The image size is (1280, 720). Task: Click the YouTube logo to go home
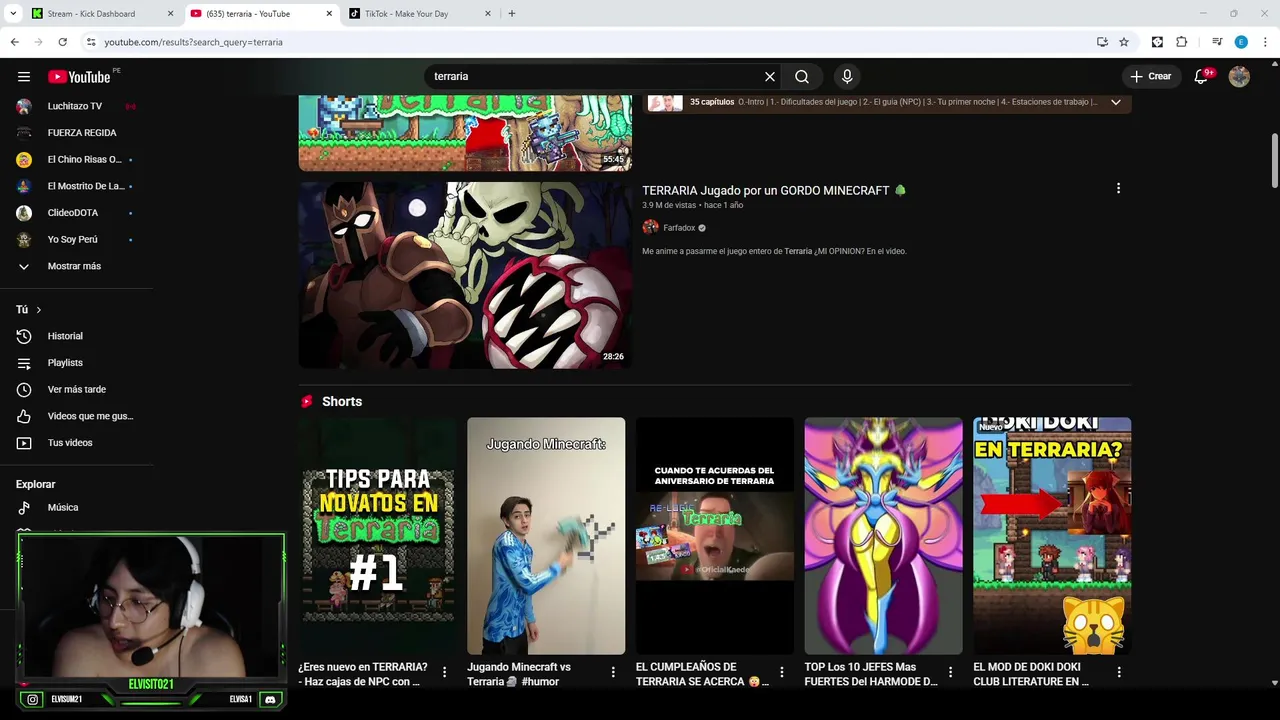79,77
